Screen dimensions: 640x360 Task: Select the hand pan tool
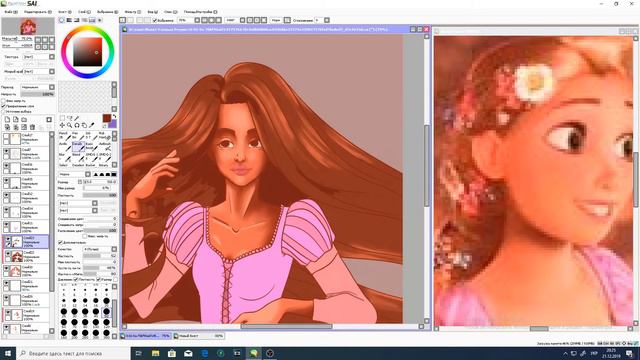[x=84, y=125]
